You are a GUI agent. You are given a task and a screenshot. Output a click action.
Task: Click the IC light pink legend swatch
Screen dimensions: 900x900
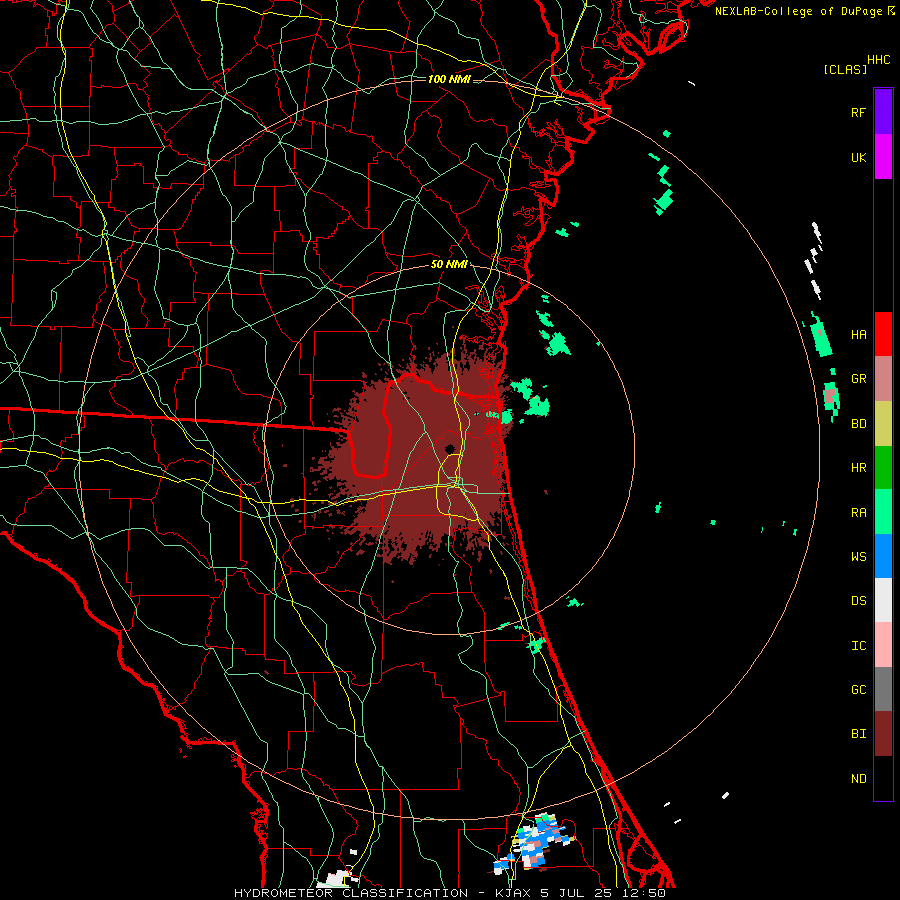pyautogui.click(x=883, y=645)
